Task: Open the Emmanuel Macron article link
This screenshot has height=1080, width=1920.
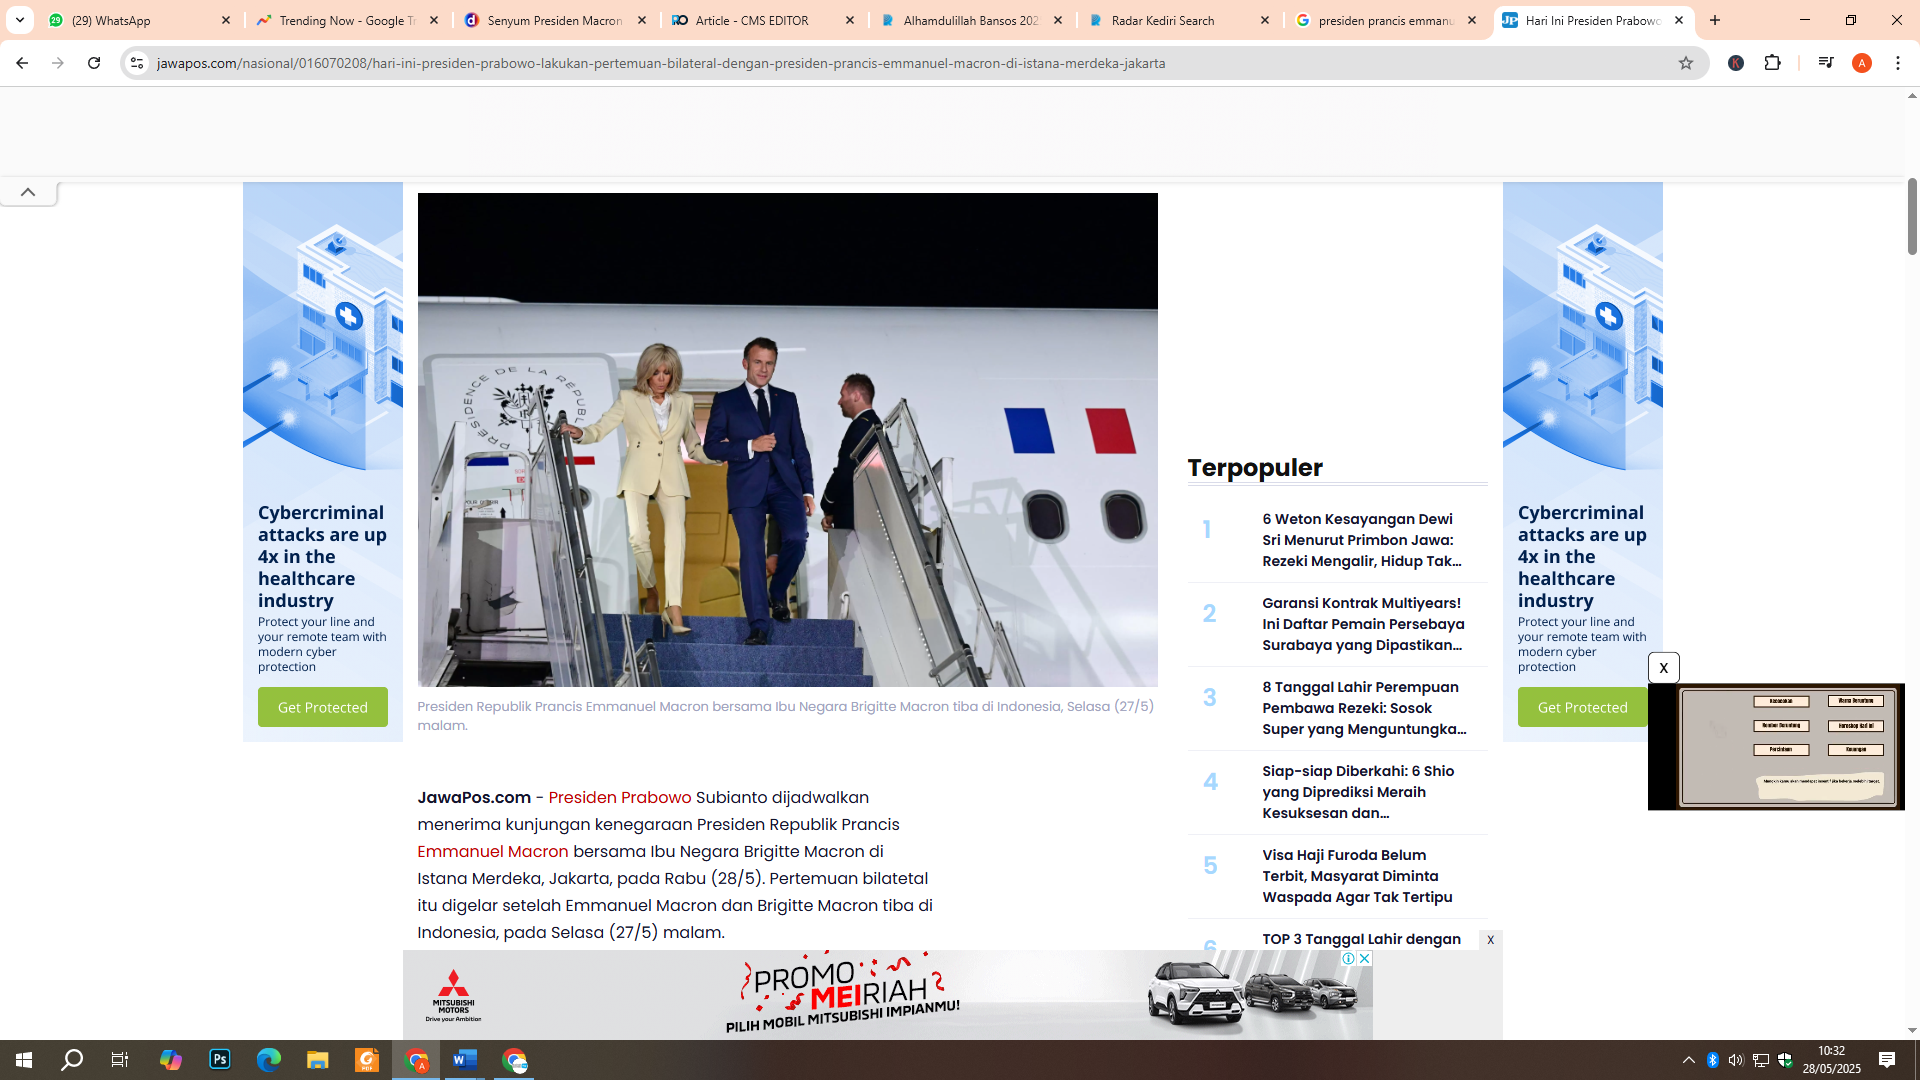Action: click(492, 851)
